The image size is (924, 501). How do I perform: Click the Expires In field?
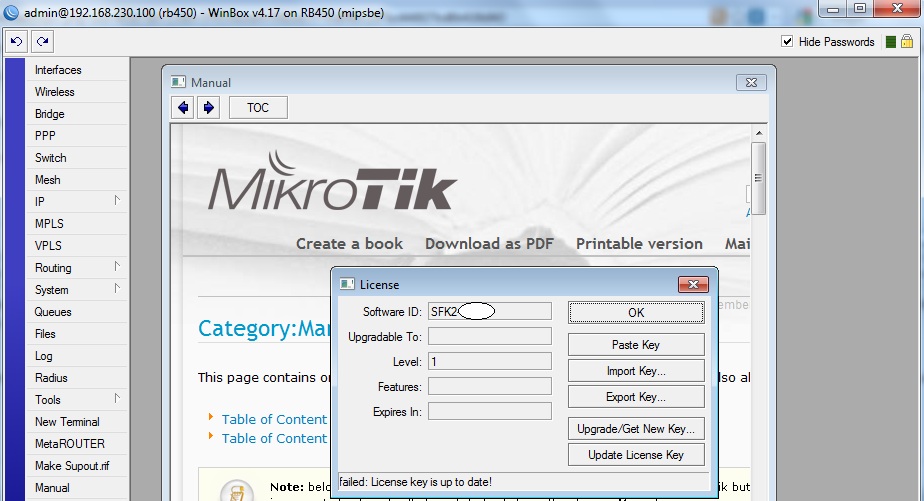tap(490, 411)
